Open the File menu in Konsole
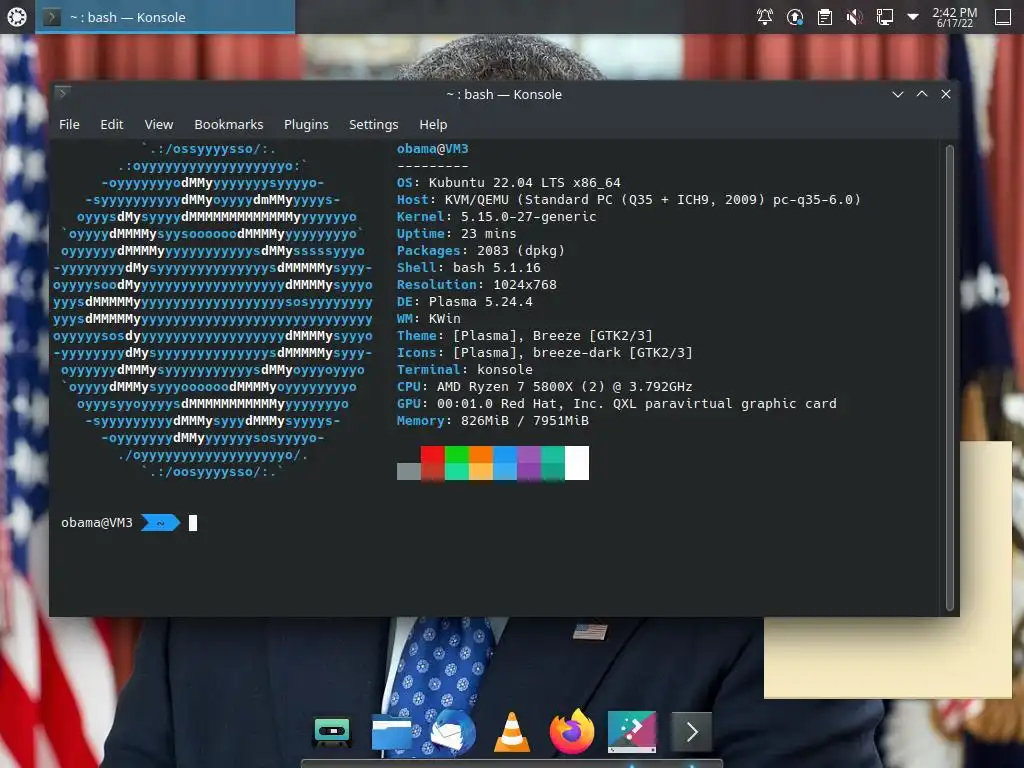Image resolution: width=1024 pixels, height=768 pixels. (69, 124)
